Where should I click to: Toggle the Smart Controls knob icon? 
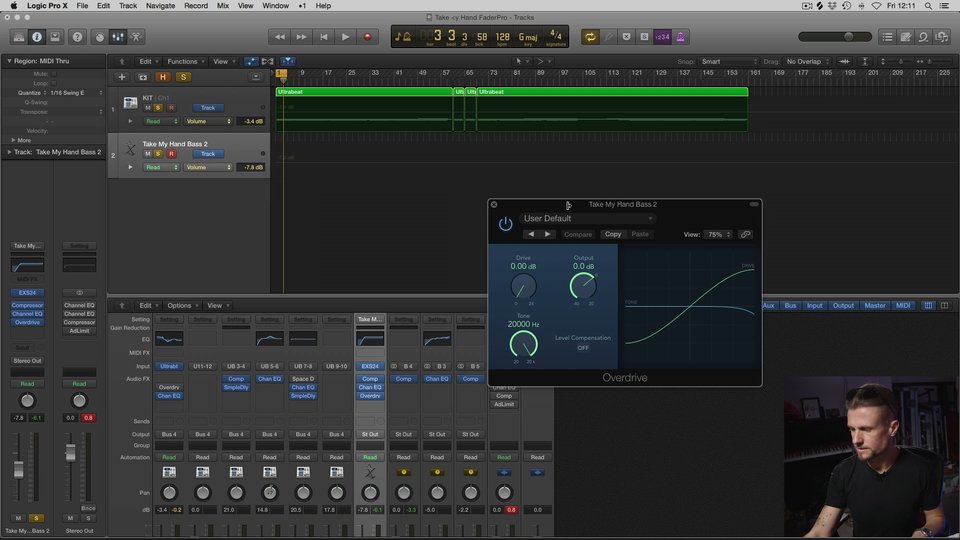coord(100,37)
